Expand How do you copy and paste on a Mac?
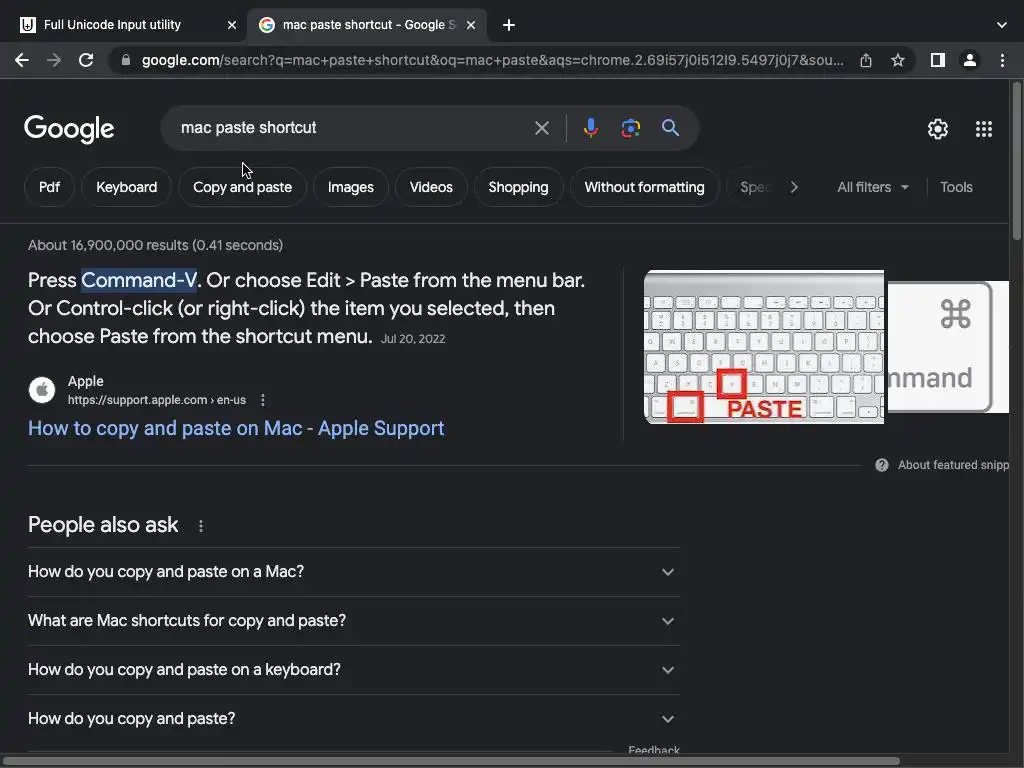 tap(353, 572)
